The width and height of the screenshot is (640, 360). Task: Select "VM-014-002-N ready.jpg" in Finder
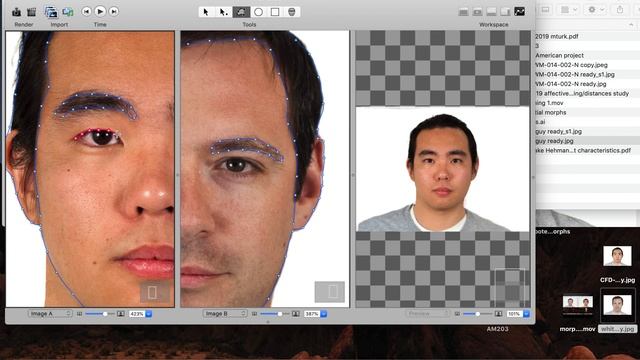pos(571,84)
